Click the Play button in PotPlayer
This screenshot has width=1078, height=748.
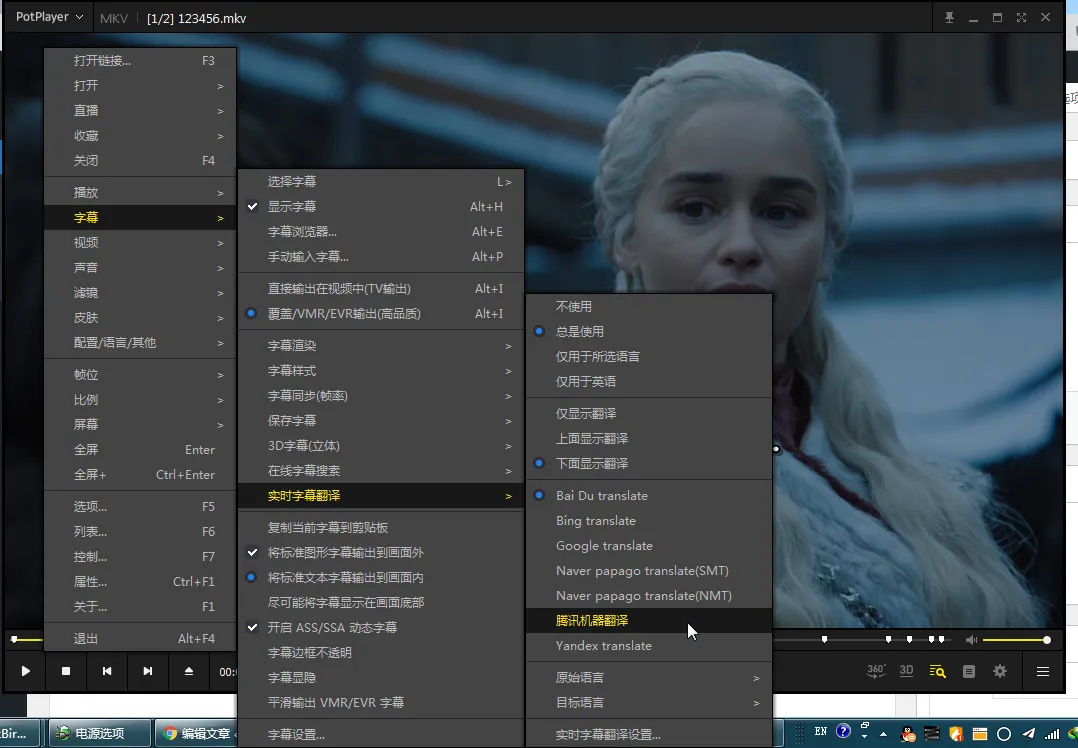click(25, 671)
